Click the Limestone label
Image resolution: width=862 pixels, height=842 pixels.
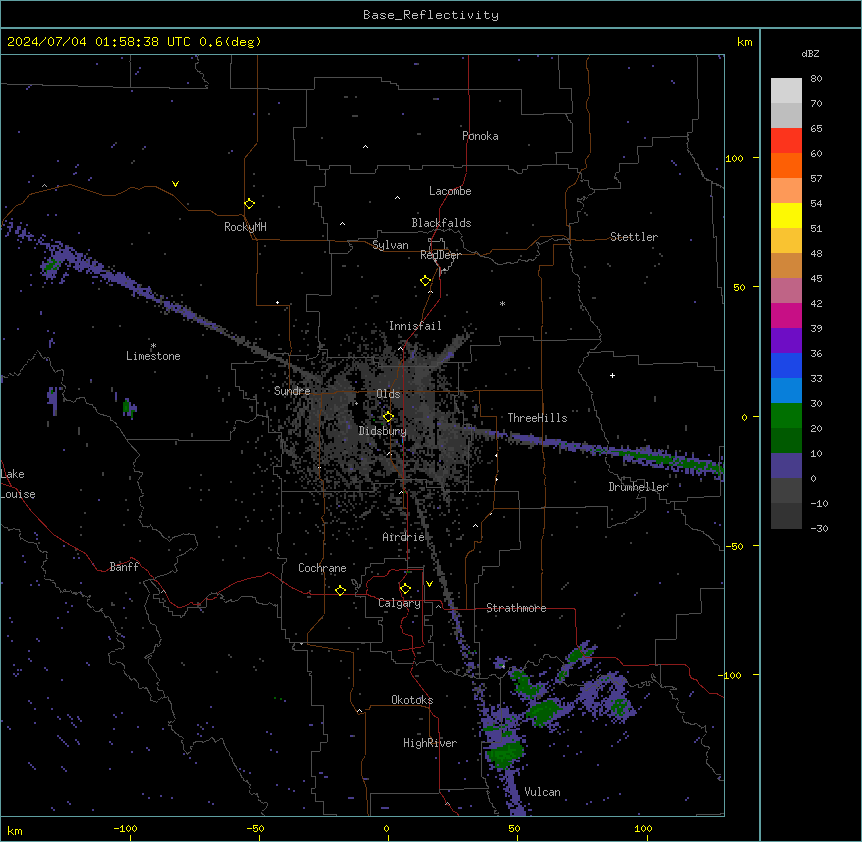click(153, 356)
